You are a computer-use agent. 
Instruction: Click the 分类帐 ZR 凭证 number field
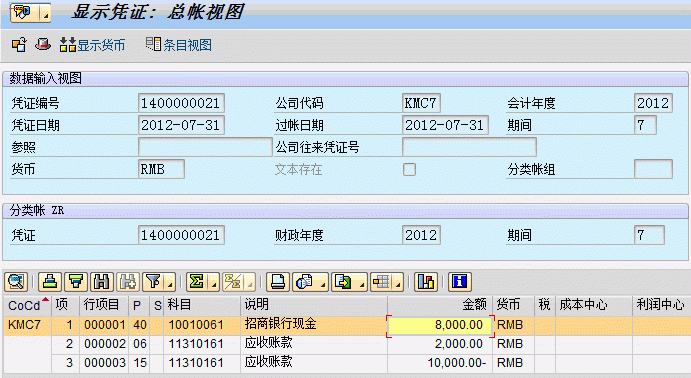[181, 235]
